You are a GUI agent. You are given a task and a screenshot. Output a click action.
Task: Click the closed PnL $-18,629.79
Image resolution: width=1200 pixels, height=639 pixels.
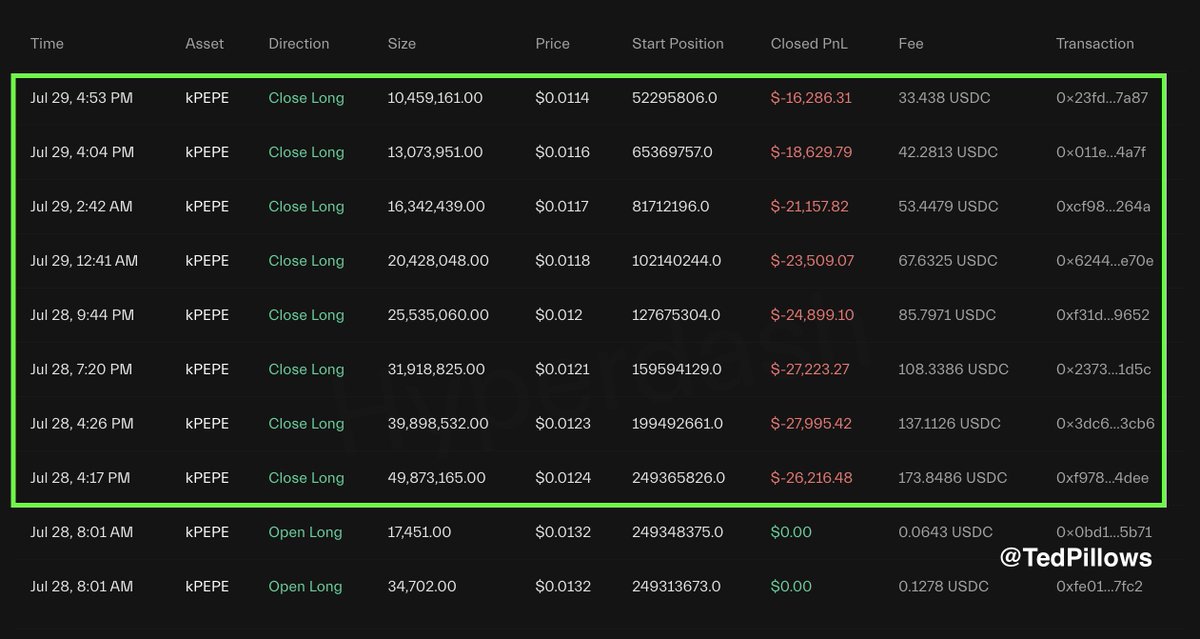click(811, 152)
